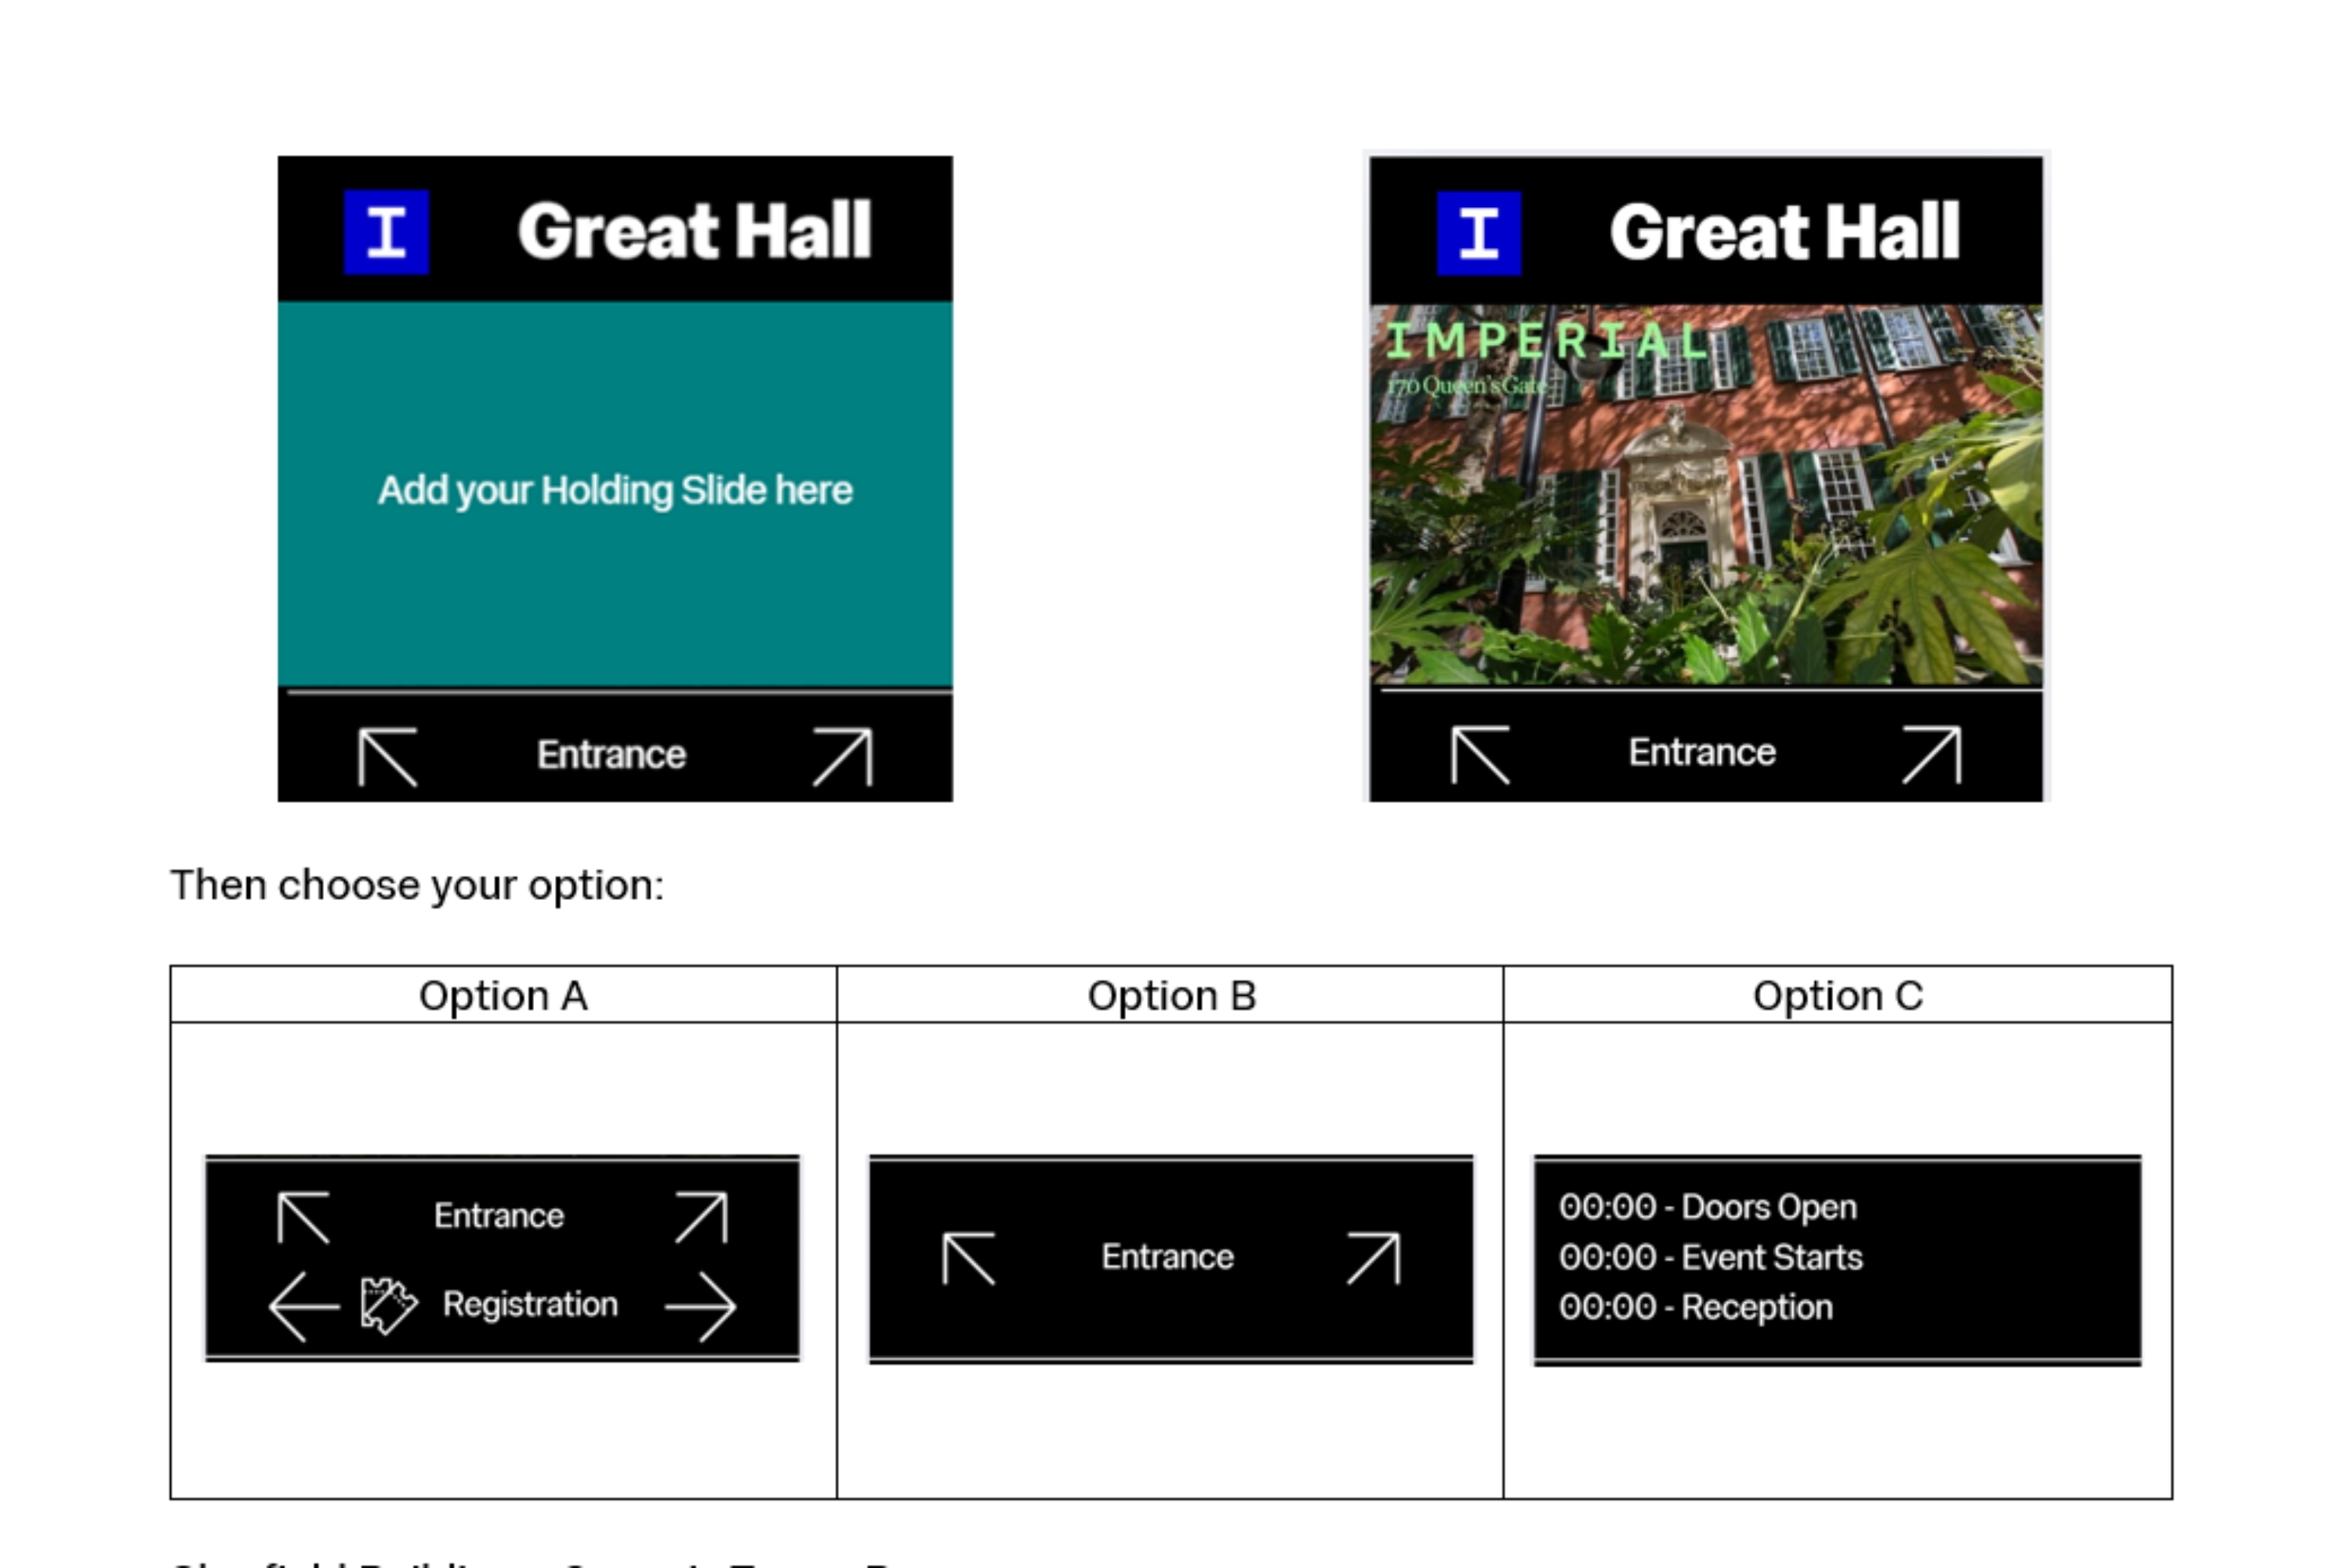Click left arrow in Option A Registration row

coord(304,1306)
